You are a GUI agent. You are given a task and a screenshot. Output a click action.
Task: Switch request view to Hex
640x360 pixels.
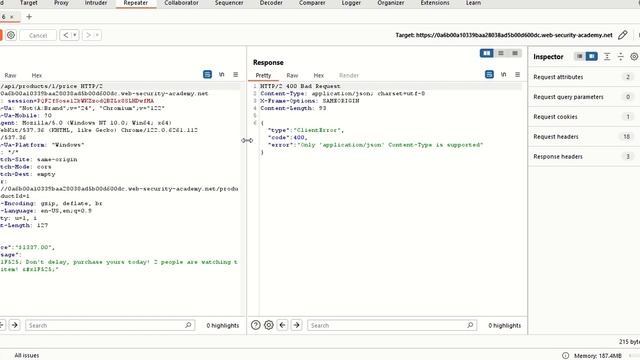37,76
